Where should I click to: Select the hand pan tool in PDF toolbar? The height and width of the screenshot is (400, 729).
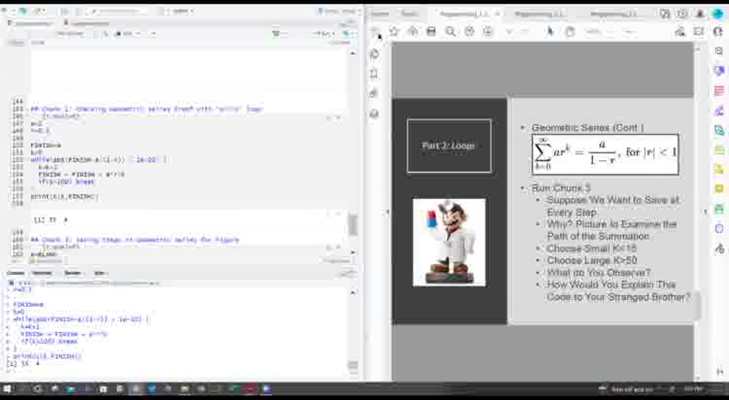[569, 31]
